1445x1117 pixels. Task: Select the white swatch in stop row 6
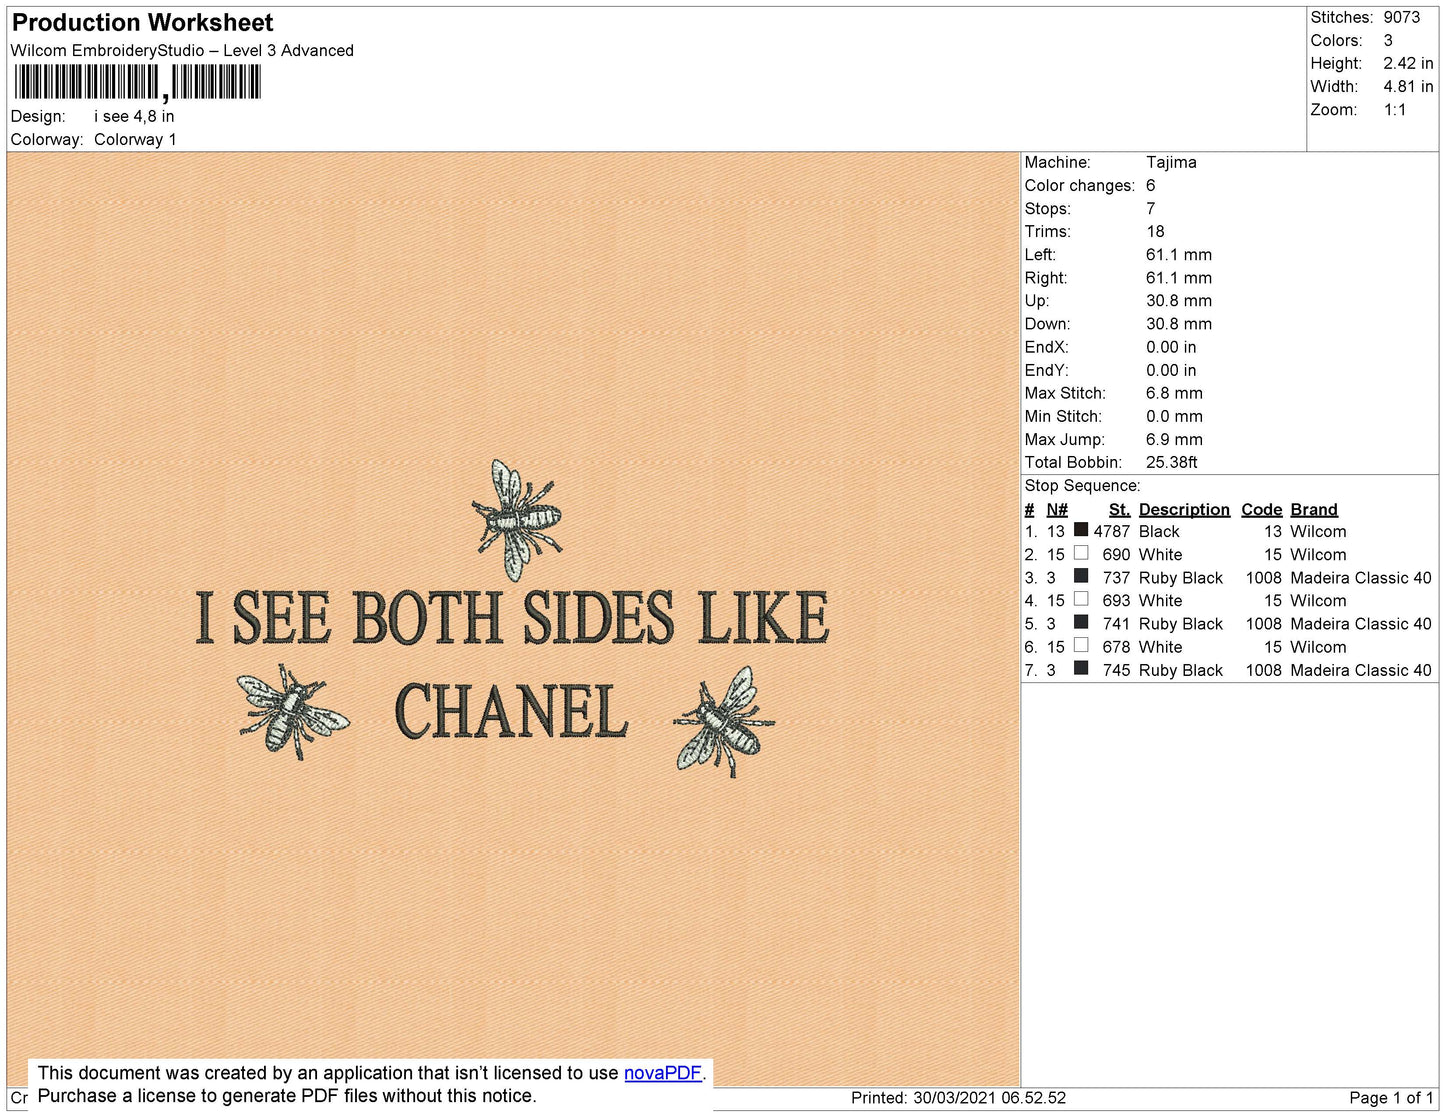point(1081,645)
